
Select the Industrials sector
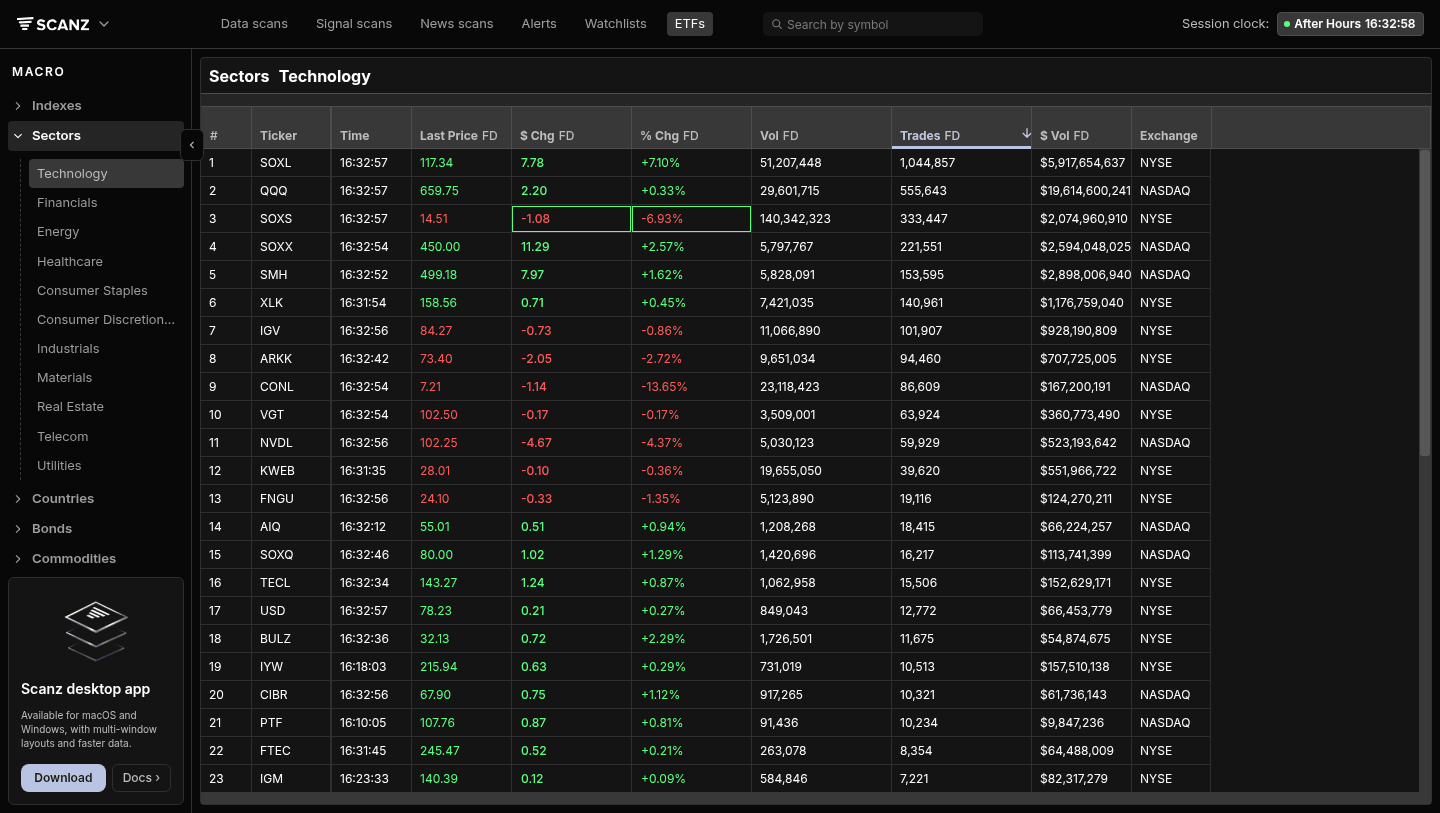[x=106, y=349]
